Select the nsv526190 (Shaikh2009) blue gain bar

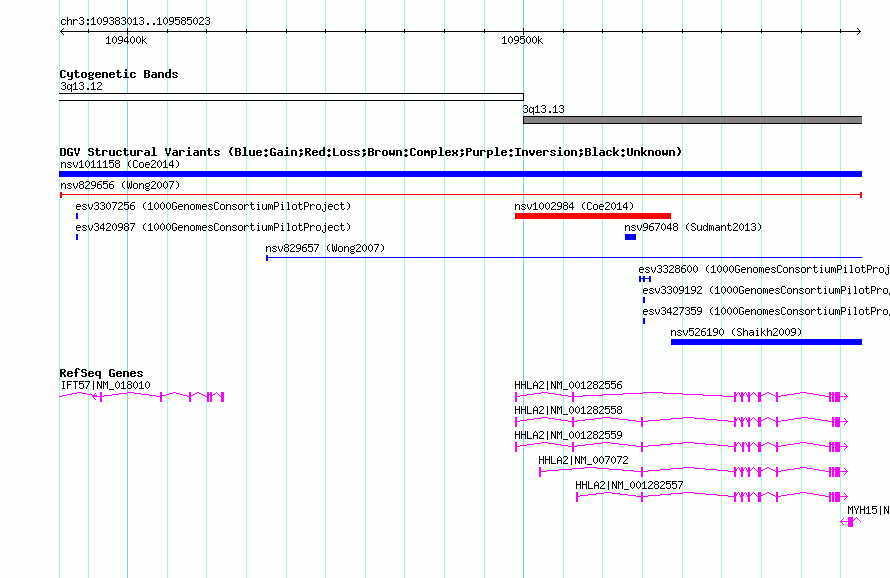click(766, 342)
